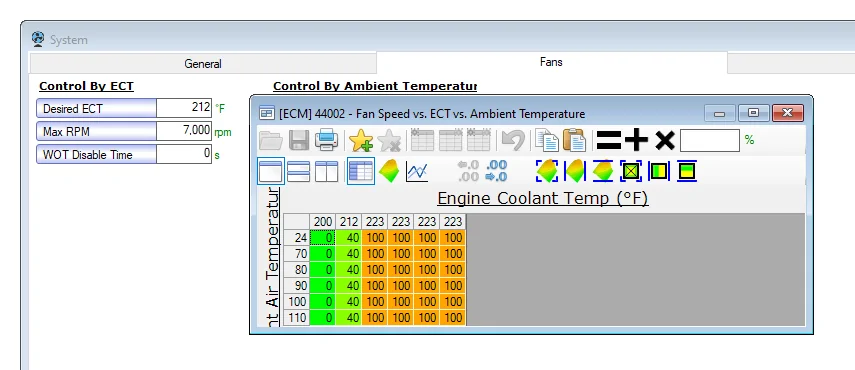
Task: Click row header 80
Action: tap(297, 270)
